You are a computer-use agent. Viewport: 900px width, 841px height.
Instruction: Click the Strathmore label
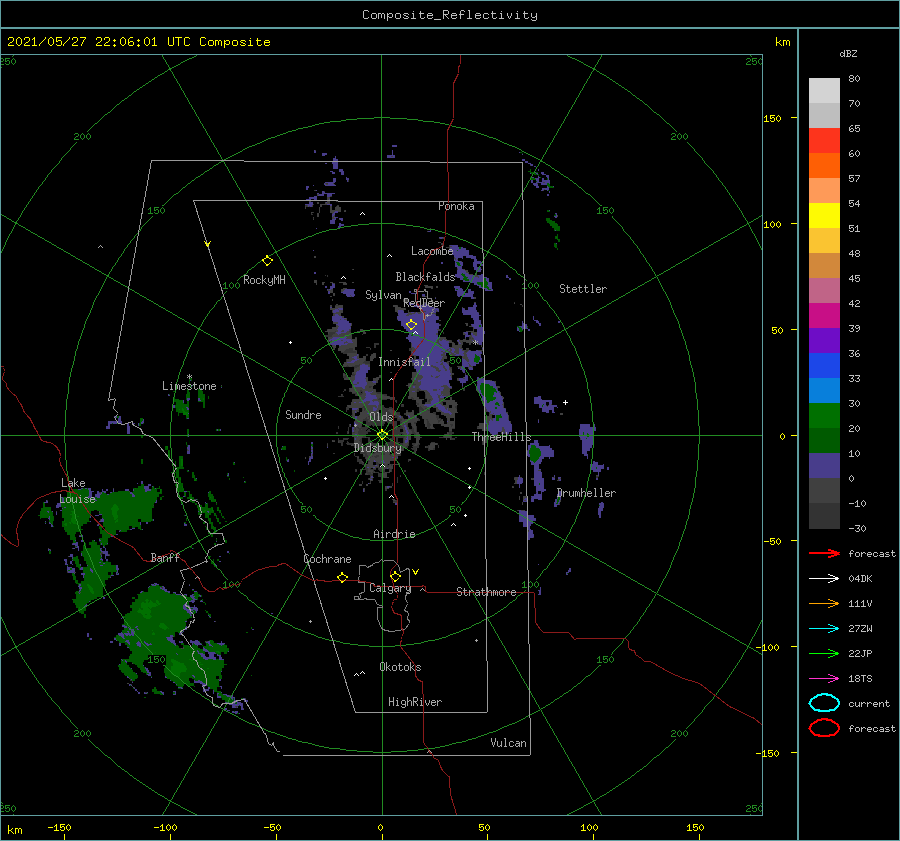486,592
